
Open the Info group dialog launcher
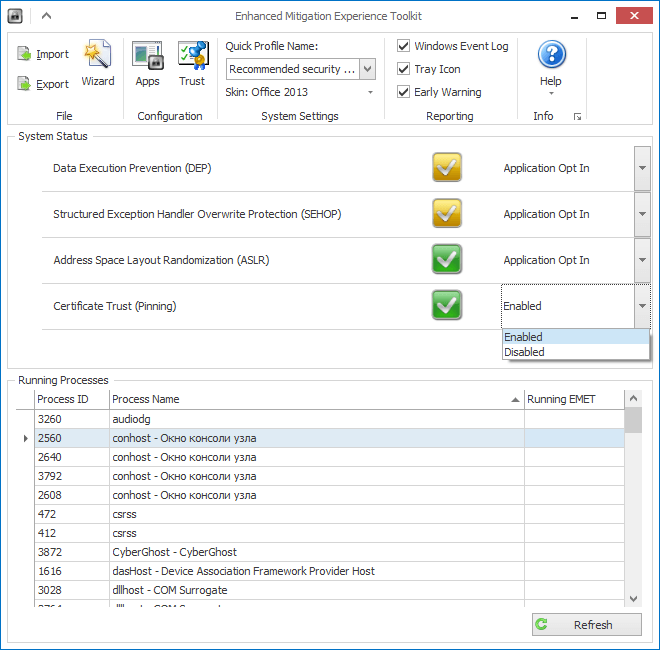577,117
